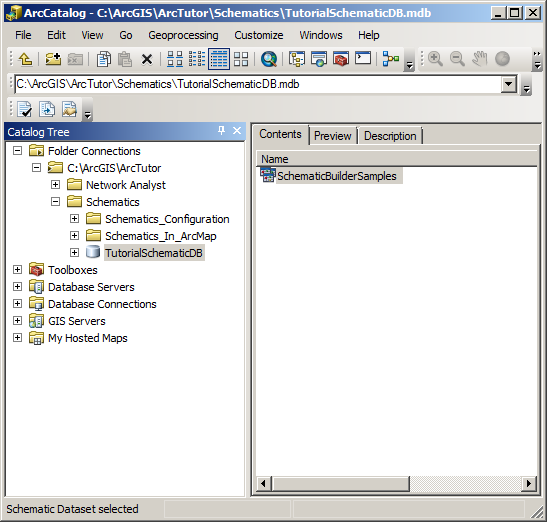The width and height of the screenshot is (547, 522).
Task: Toggle Details view mode
Action: [x=219, y=59]
